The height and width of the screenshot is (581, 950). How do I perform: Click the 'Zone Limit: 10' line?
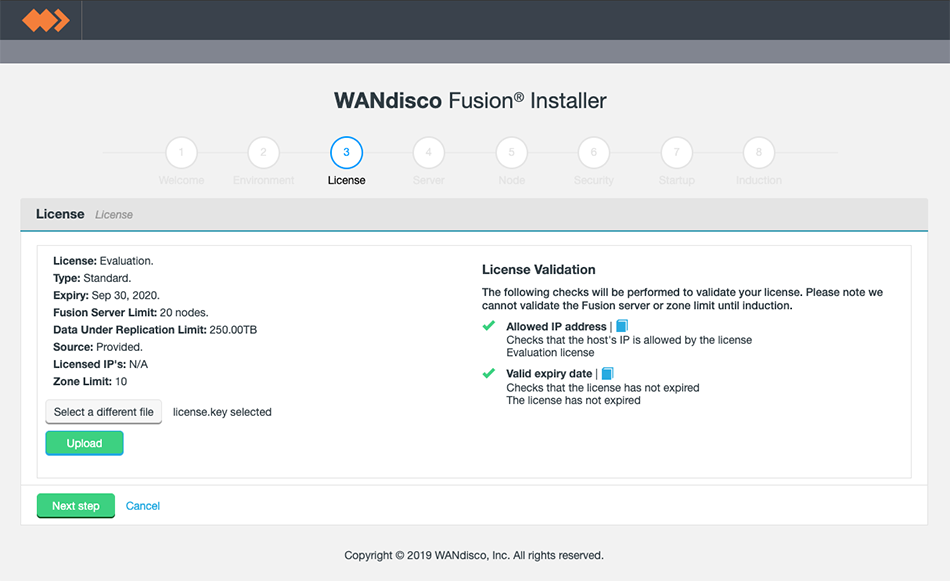pos(90,381)
